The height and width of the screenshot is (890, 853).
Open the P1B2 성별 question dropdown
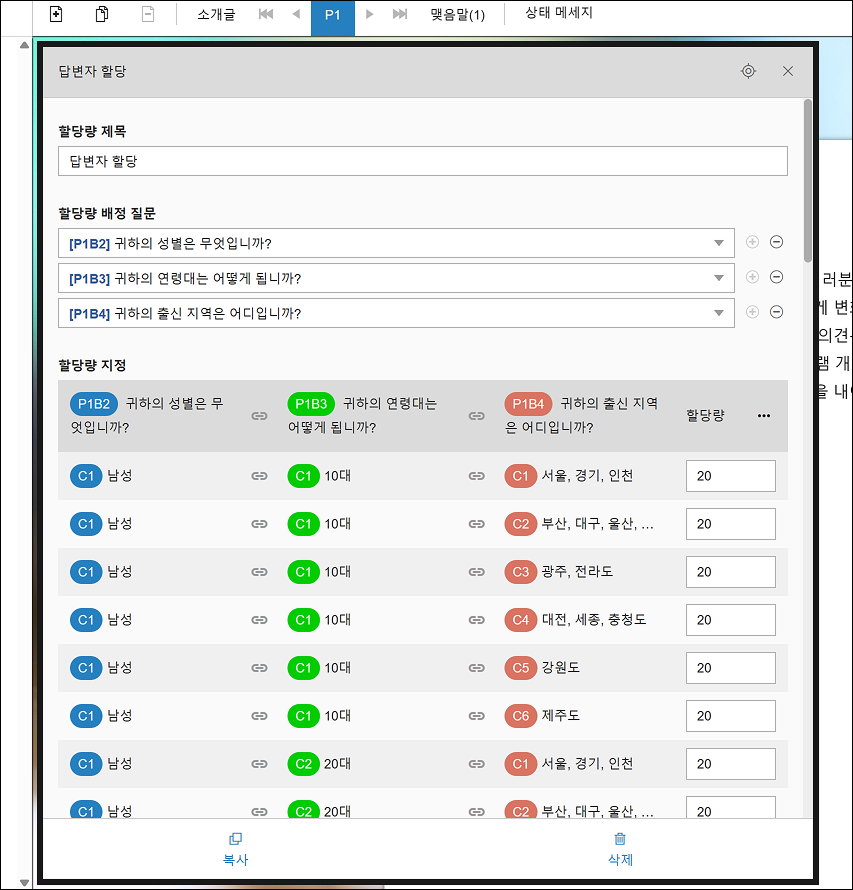[396, 243]
